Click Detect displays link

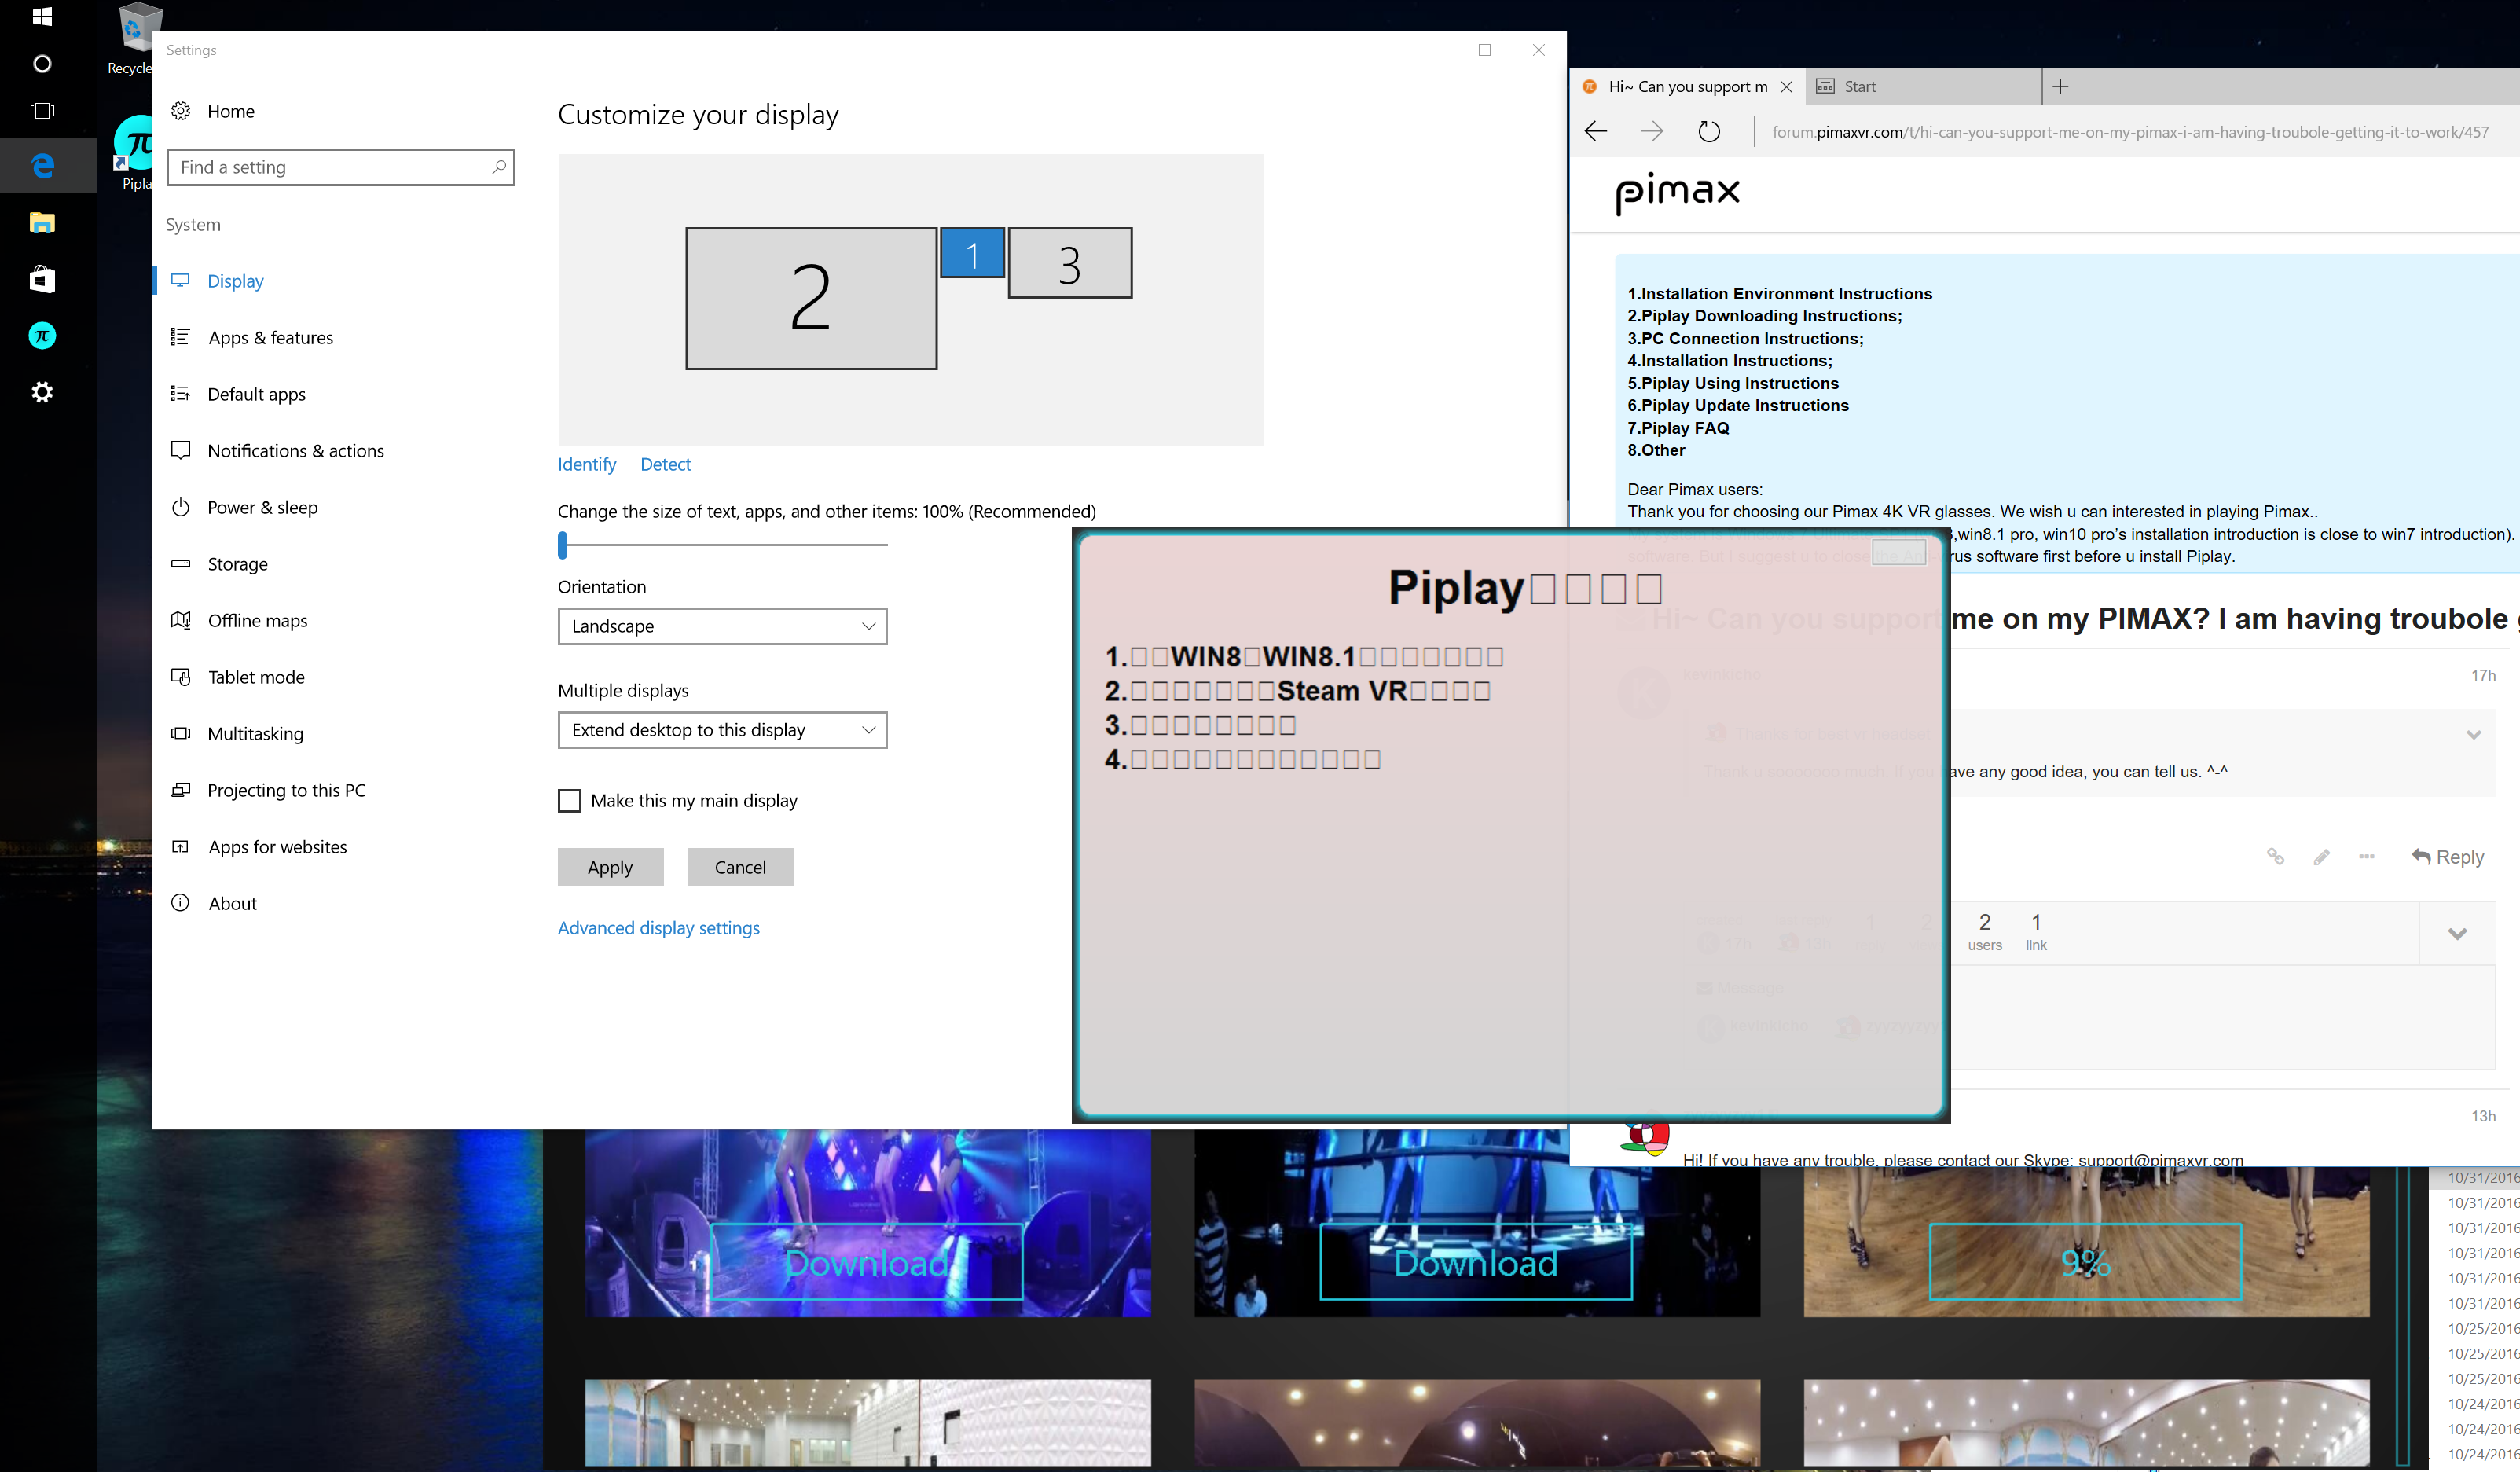click(665, 464)
